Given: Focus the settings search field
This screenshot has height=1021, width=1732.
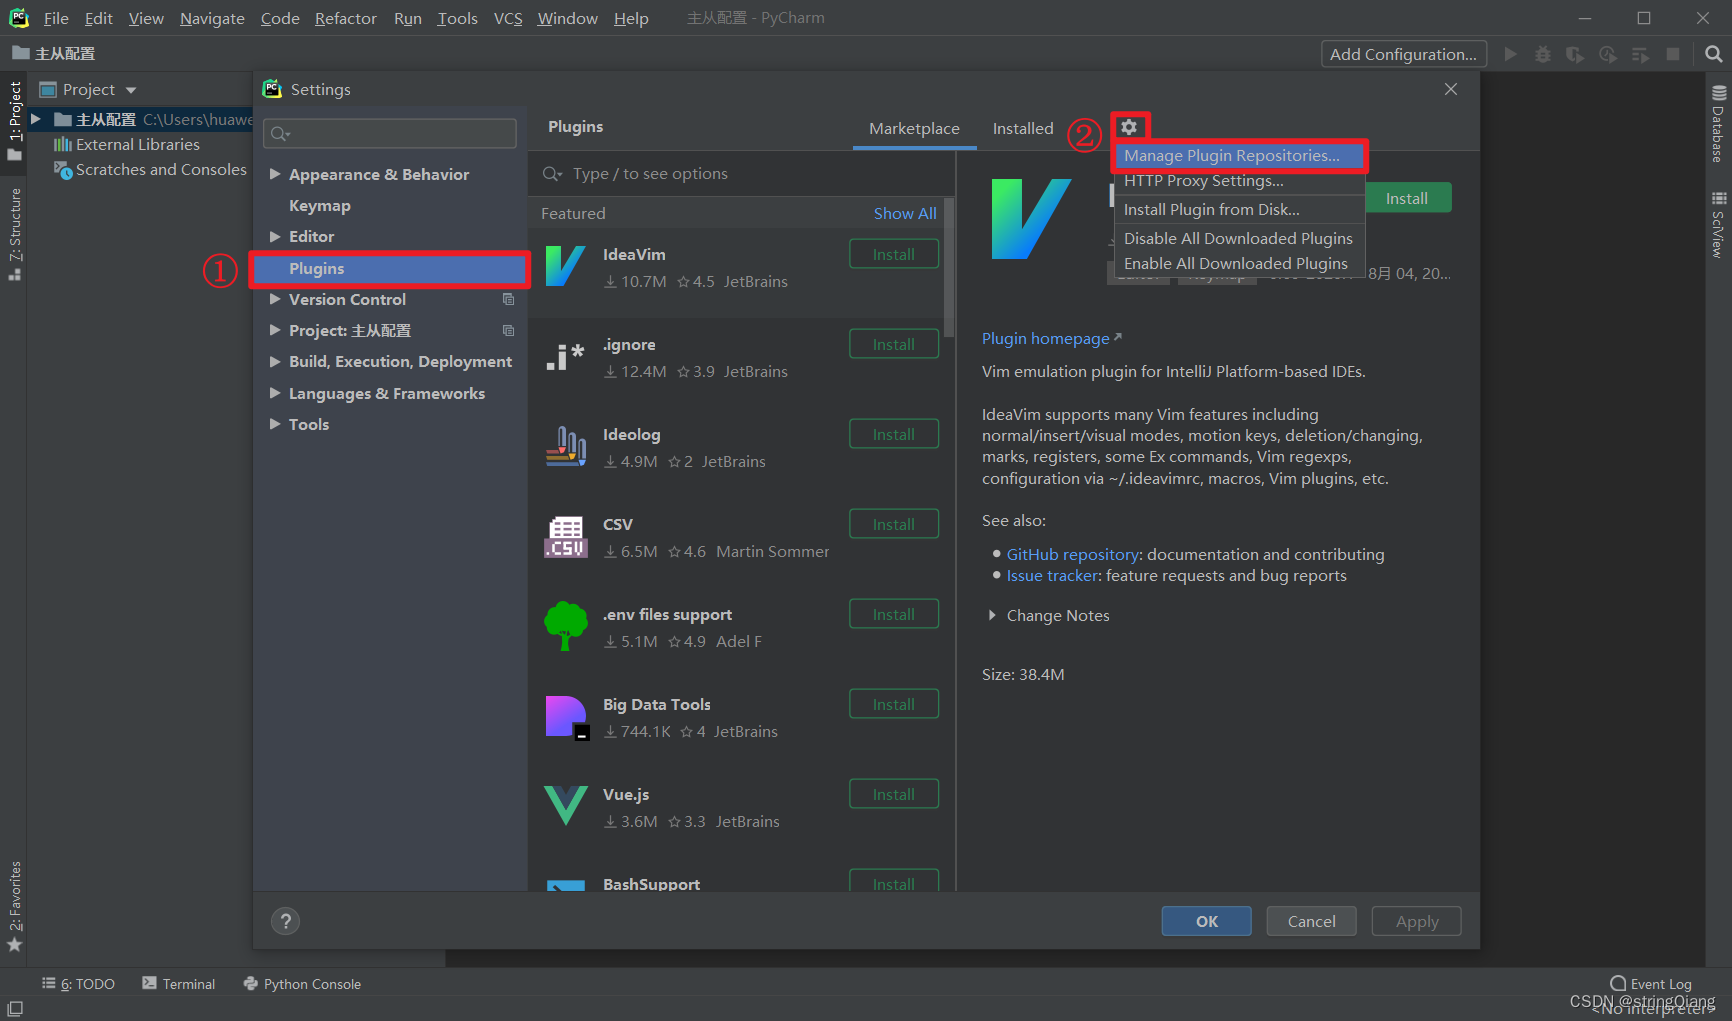Looking at the screenshot, I should coord(390,133).
